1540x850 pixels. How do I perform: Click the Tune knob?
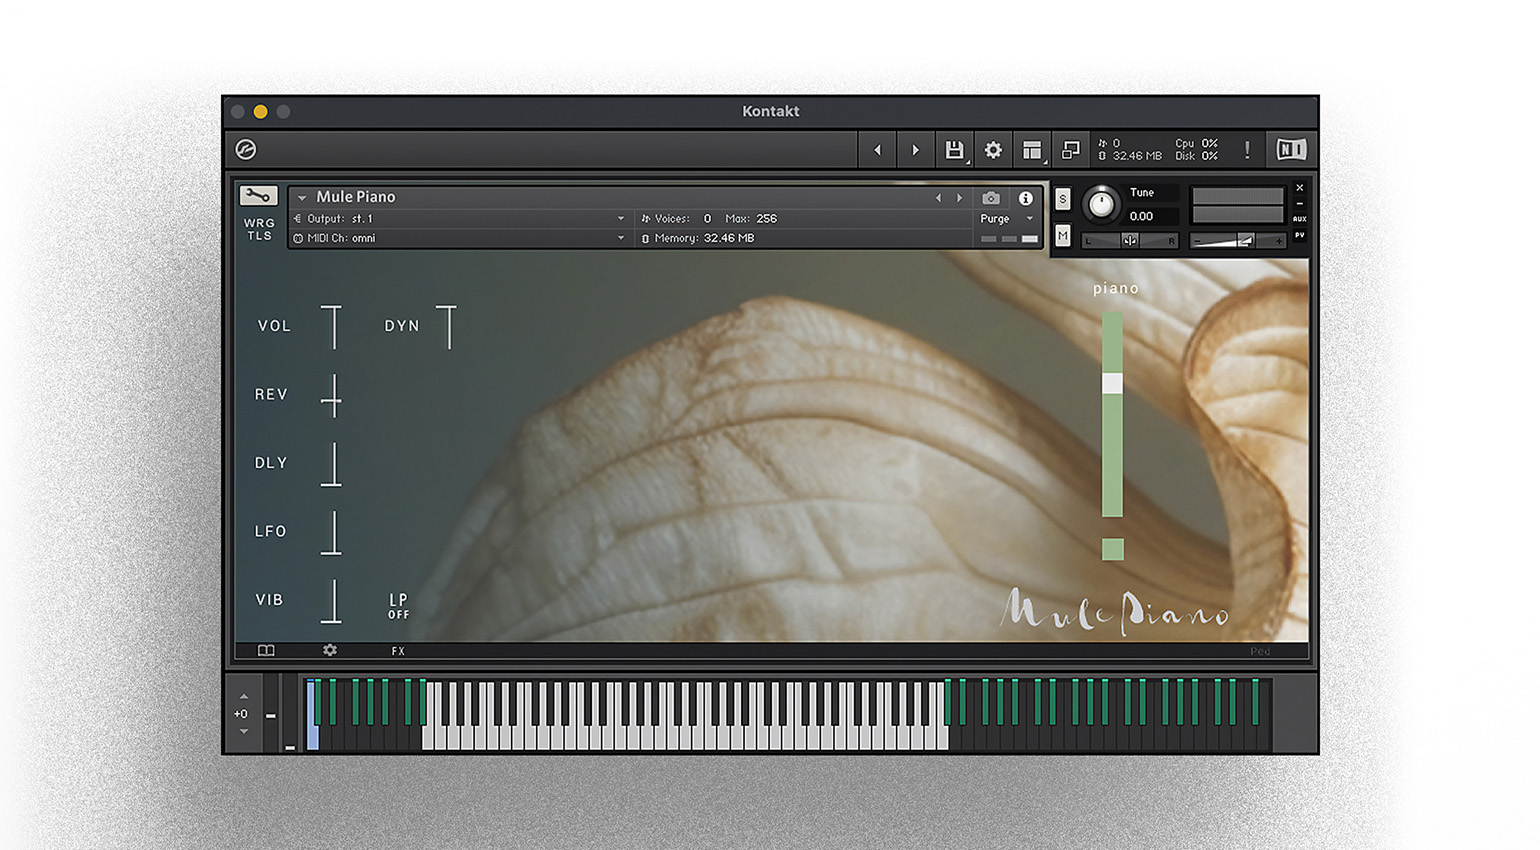coord(1101,204)
